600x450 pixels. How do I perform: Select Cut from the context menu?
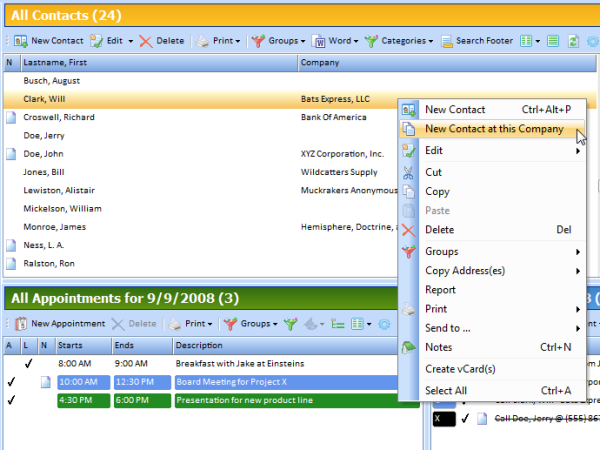click(x=492, y=172)
